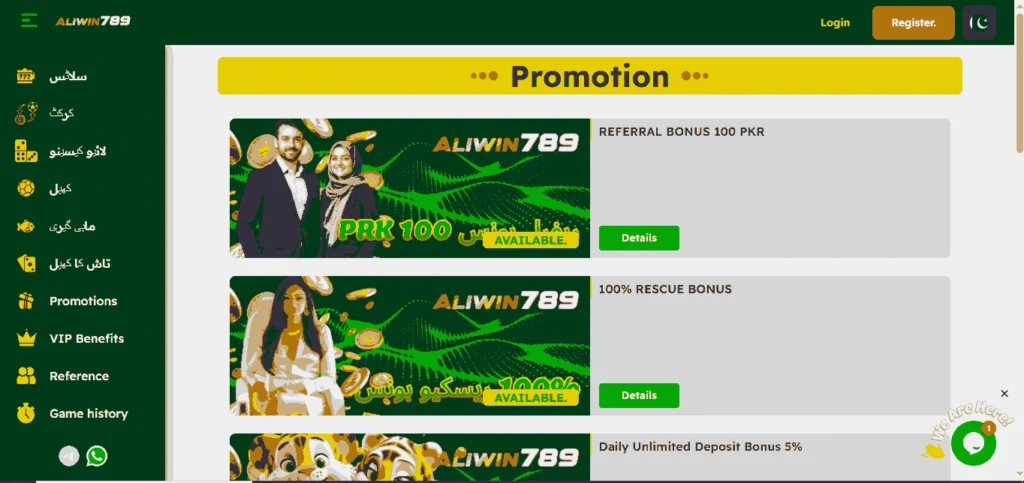
Task: Open the live chat bubble
Action: [973, 443]
